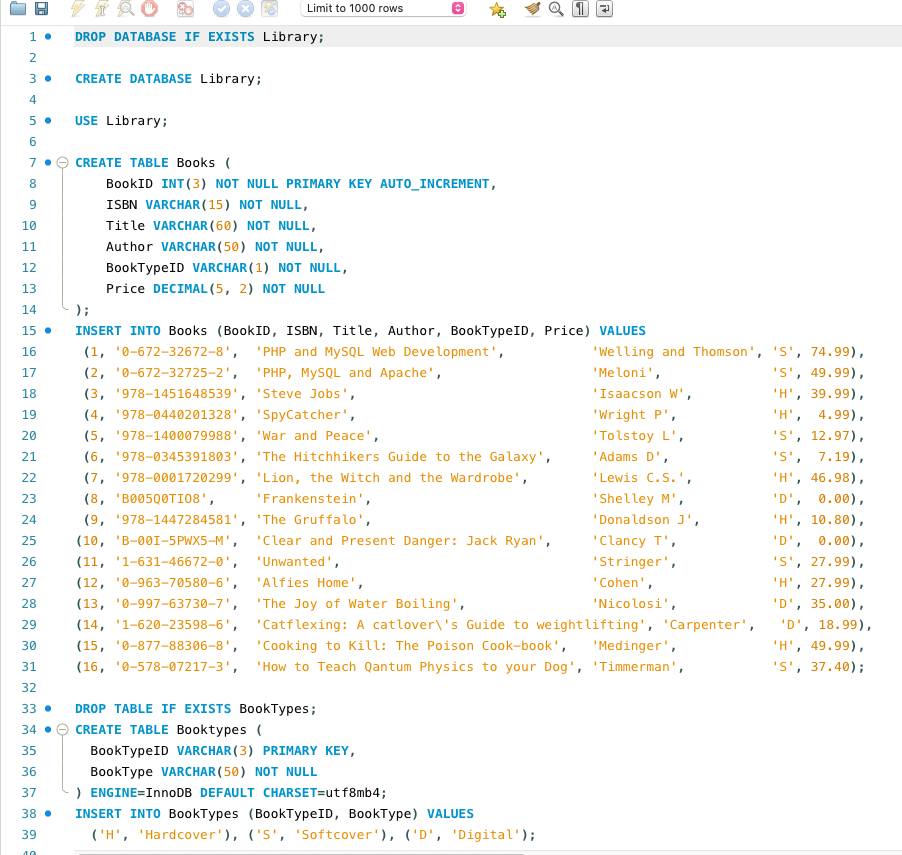Image resolution: width=902 pixels, height=855 pixels.
Task: Open the find panel with the magnifier icon
Action: tap(556, 8)
